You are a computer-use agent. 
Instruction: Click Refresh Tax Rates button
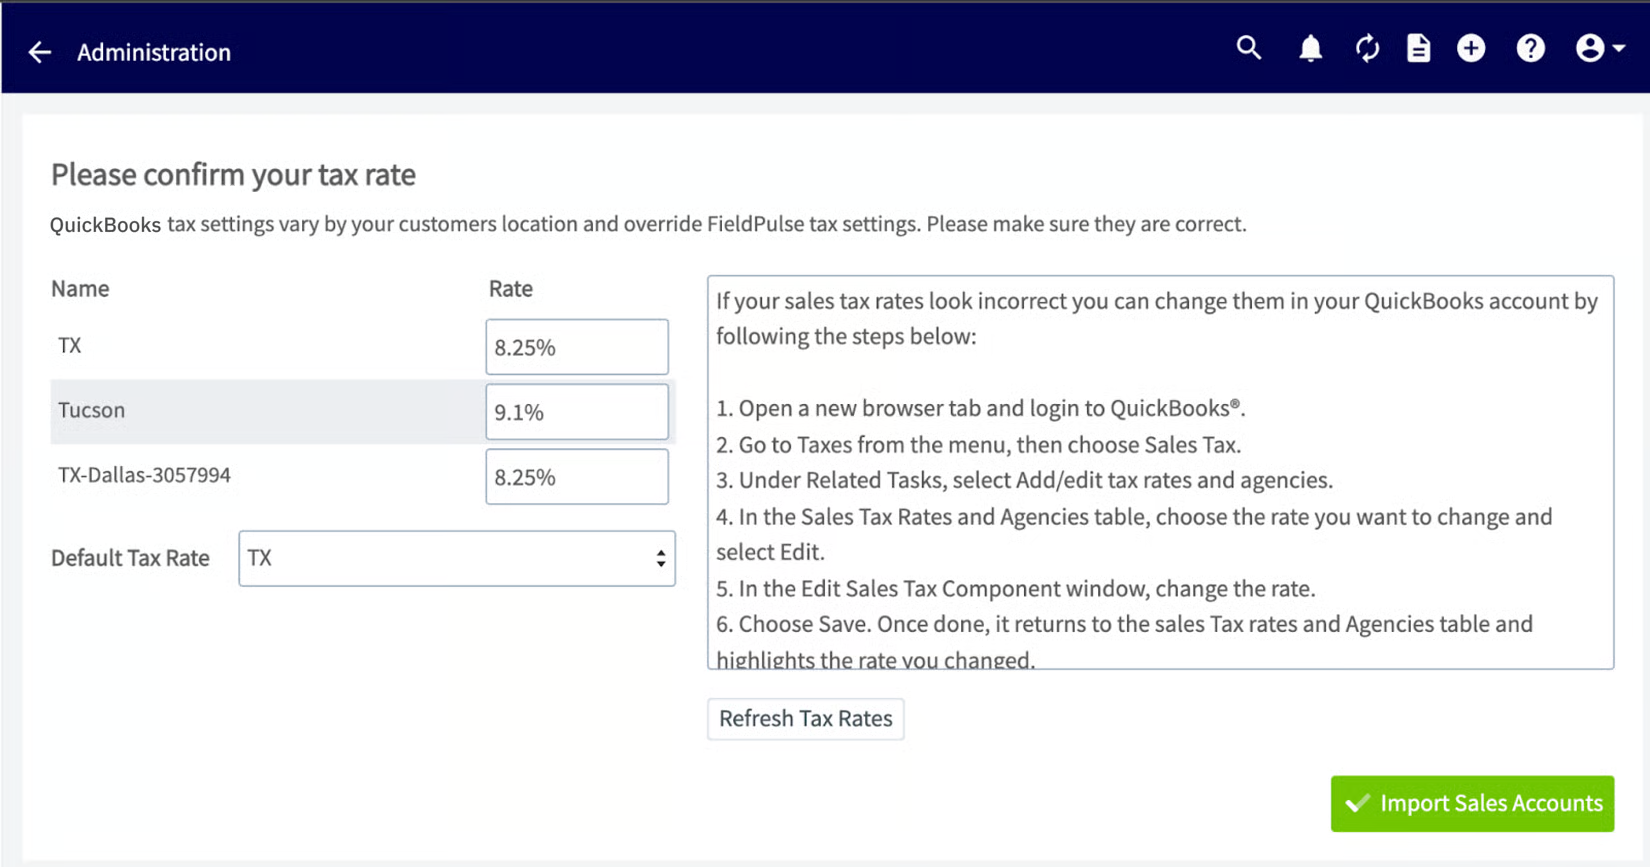coord(806,719)
